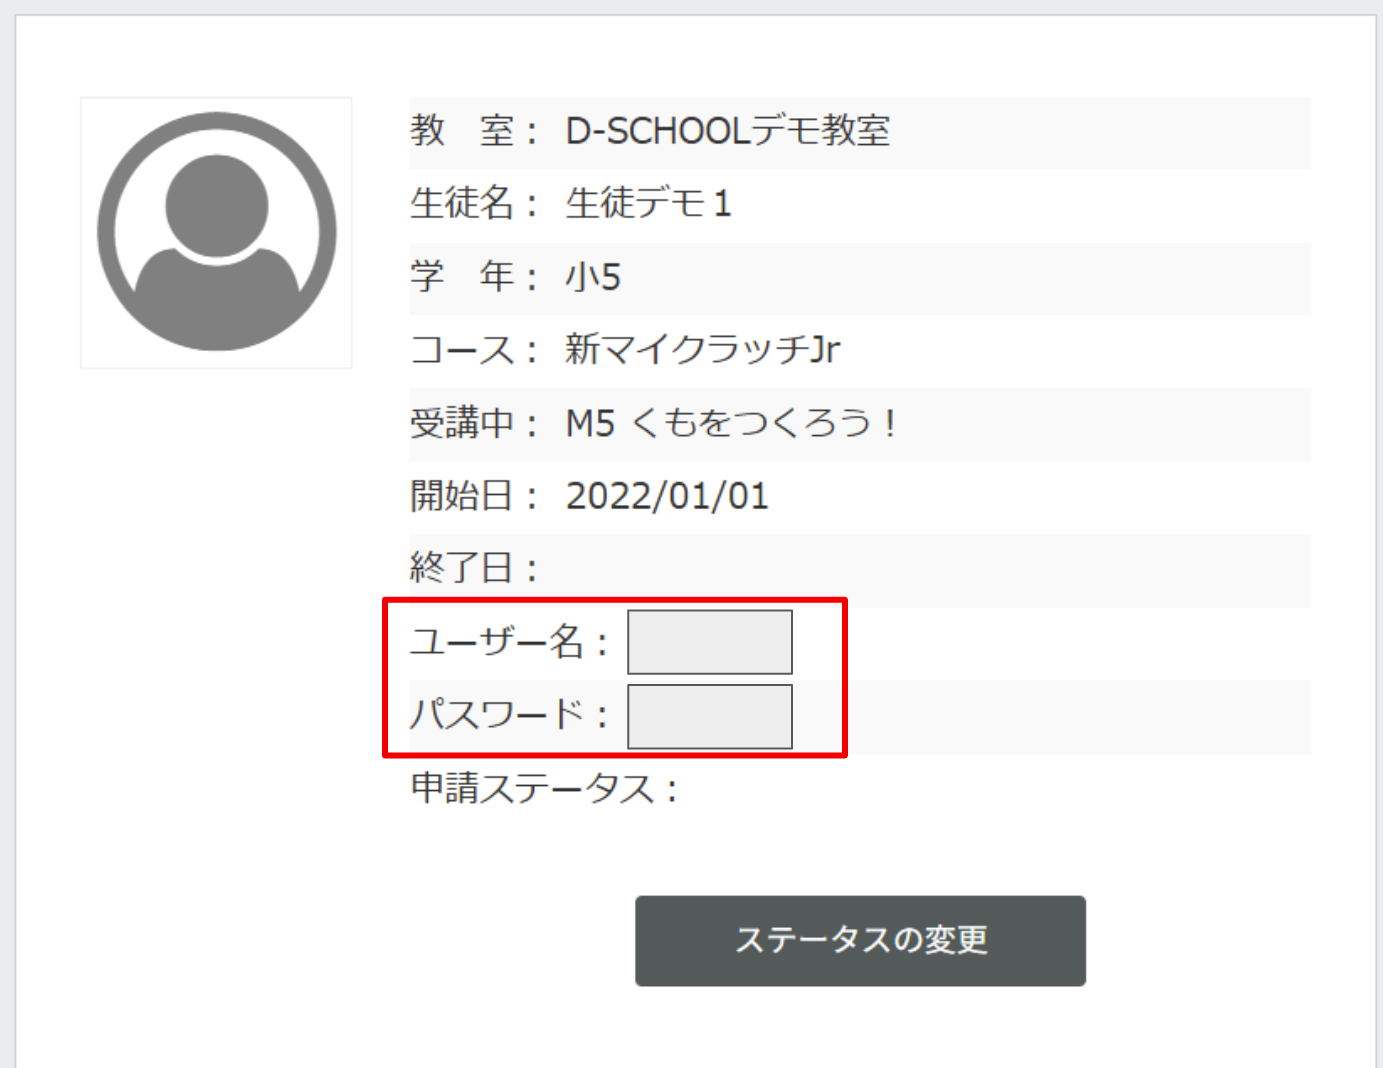Click the ステータスの変更 button
This screenshot has height=1068, width=1383.
pyautogui.click(x=860, y=940)
